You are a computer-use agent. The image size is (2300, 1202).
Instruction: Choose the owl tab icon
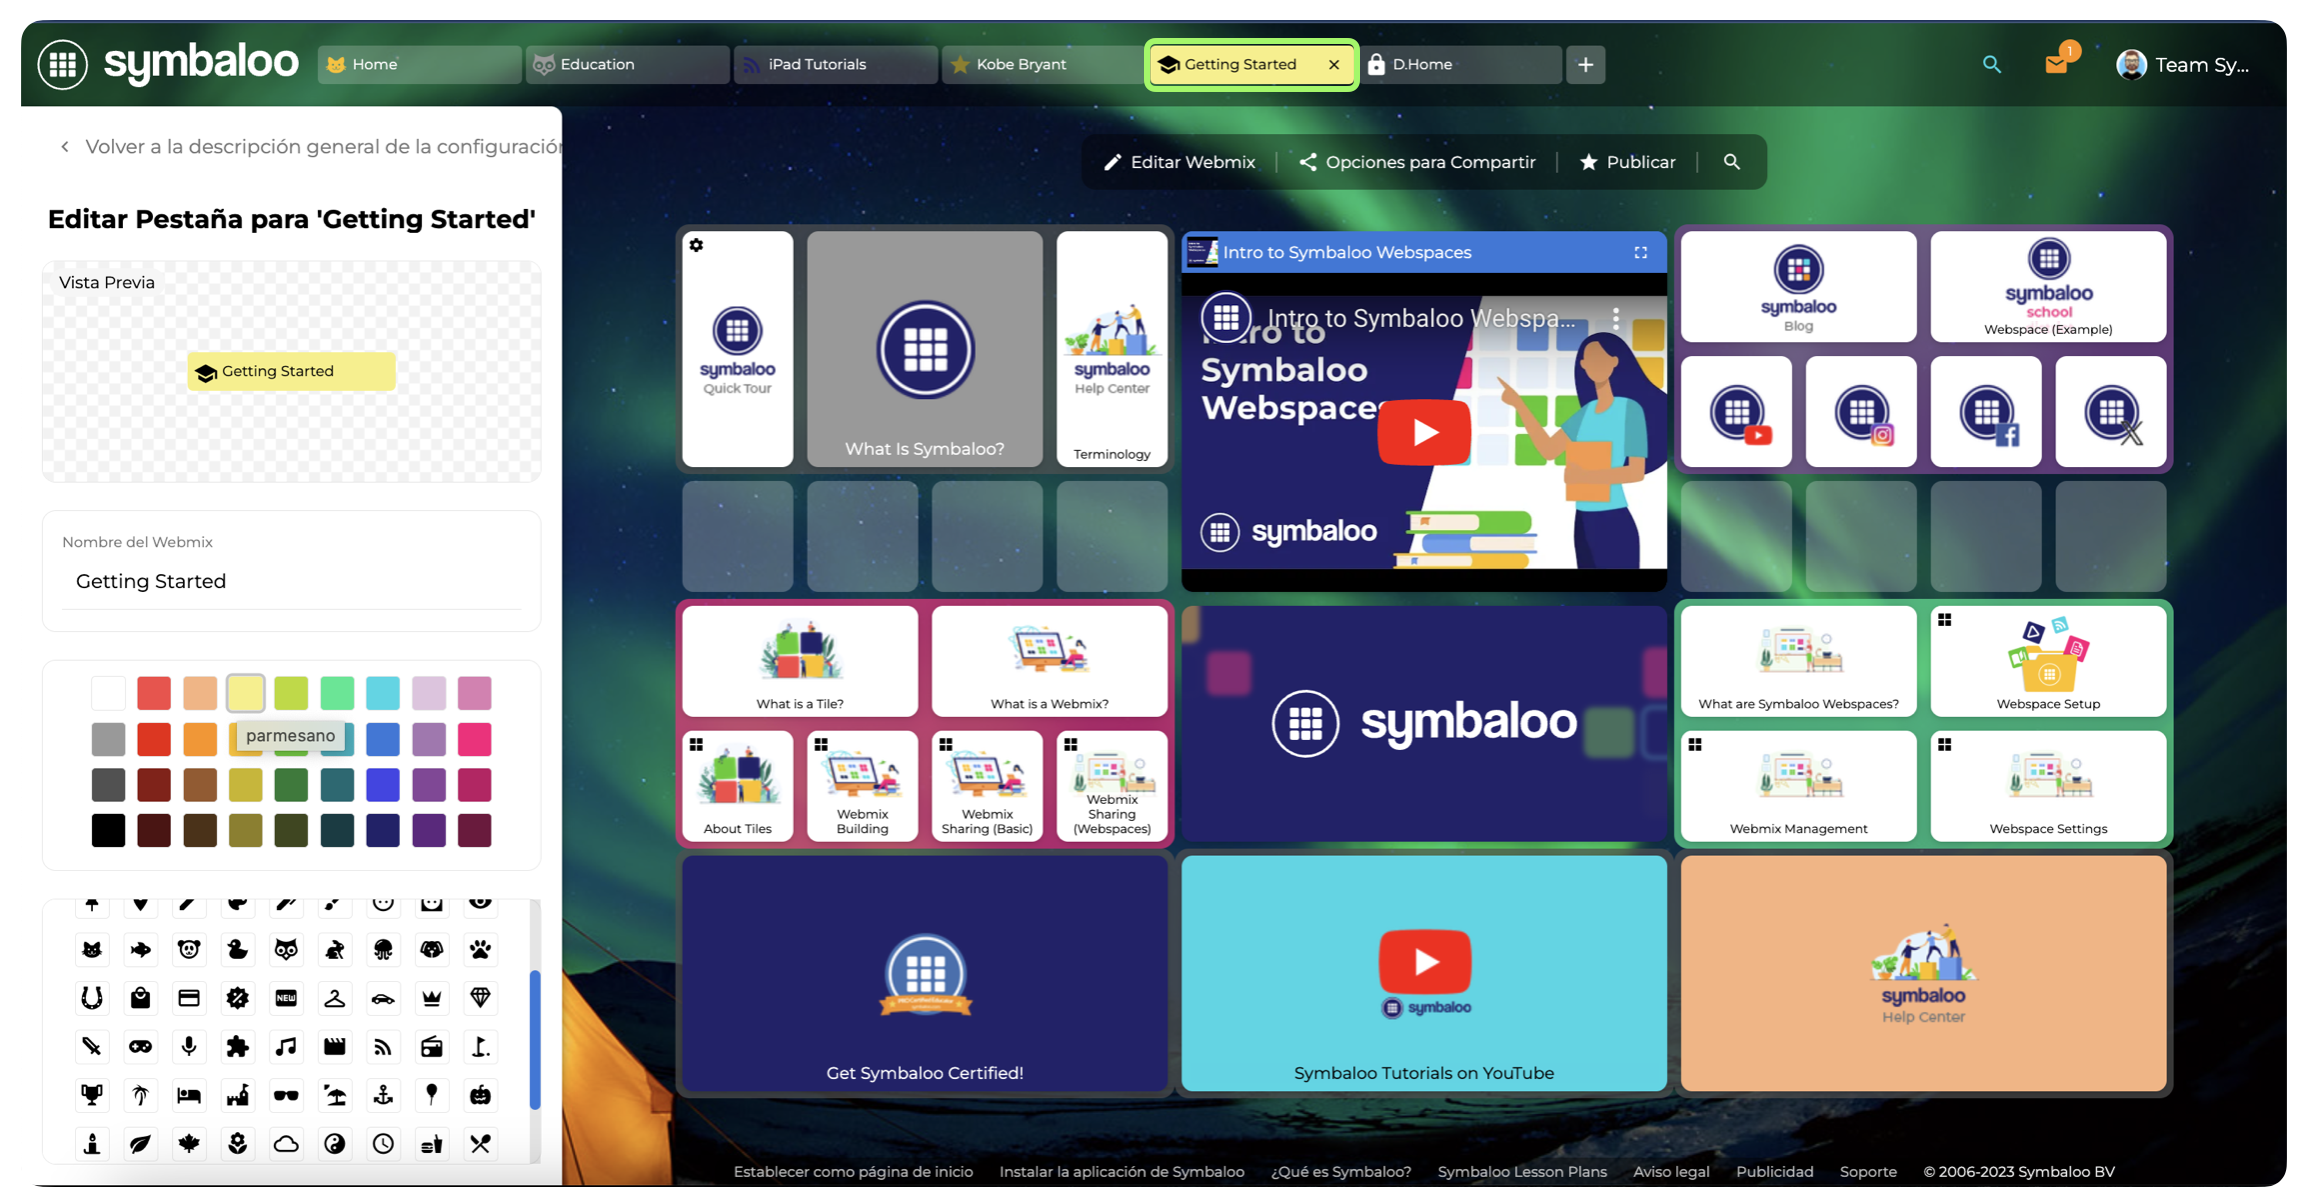286,949
